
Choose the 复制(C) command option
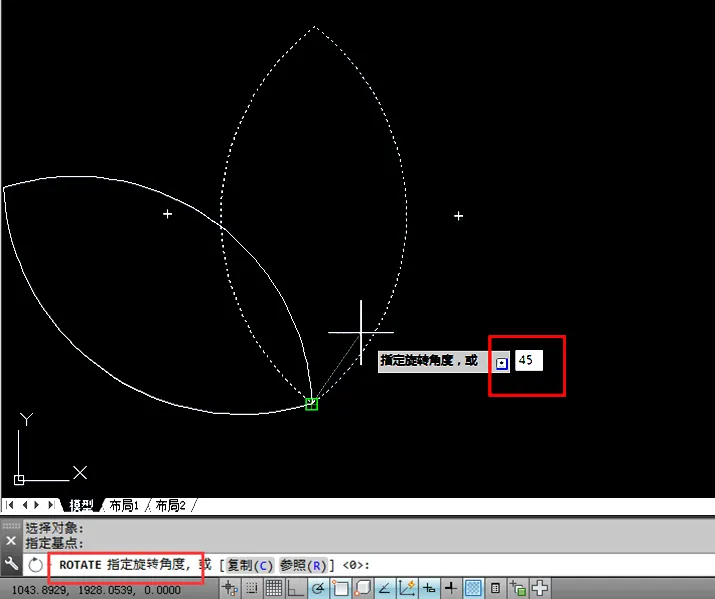click(x=250, y=565)
